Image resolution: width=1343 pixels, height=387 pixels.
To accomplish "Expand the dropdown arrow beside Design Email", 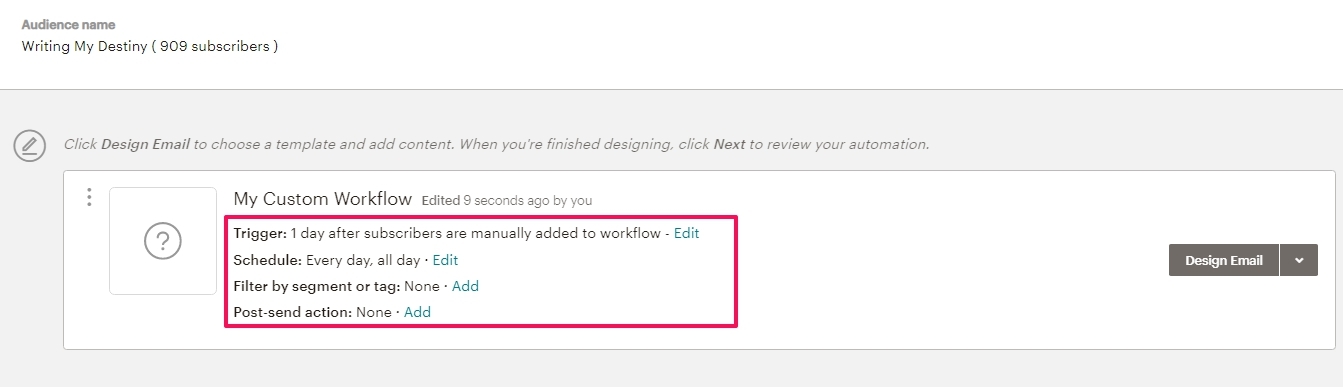I will pyautogui.click(x=1299, y=260).
